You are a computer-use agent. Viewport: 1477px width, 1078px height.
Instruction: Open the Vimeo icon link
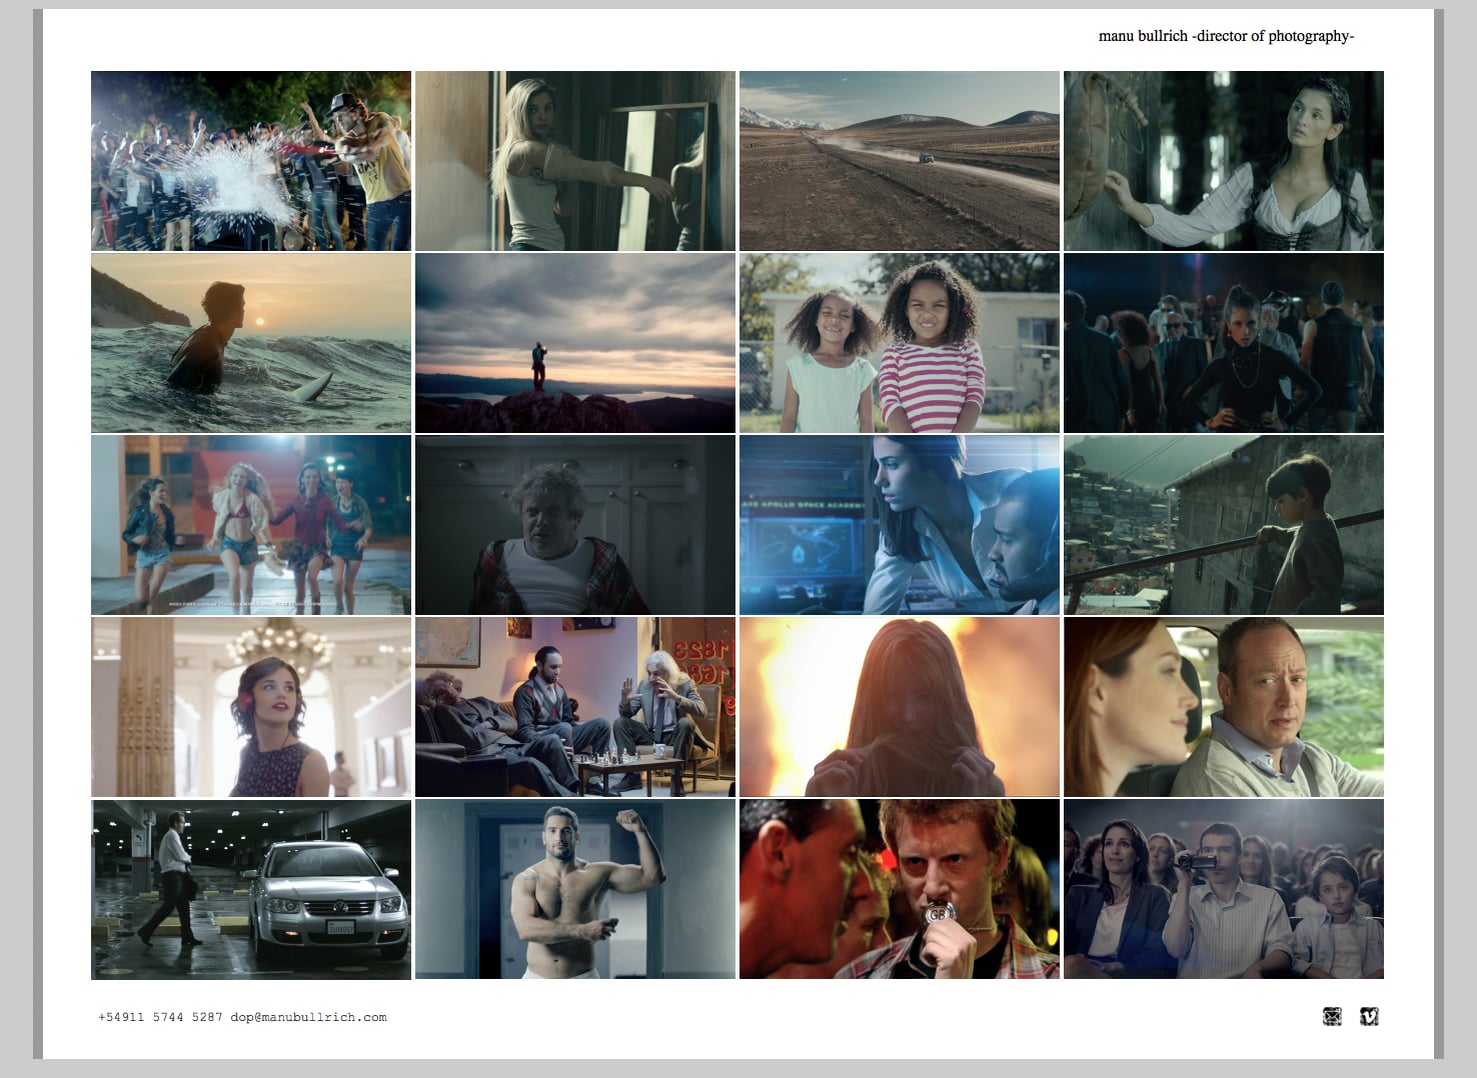1370,1016
